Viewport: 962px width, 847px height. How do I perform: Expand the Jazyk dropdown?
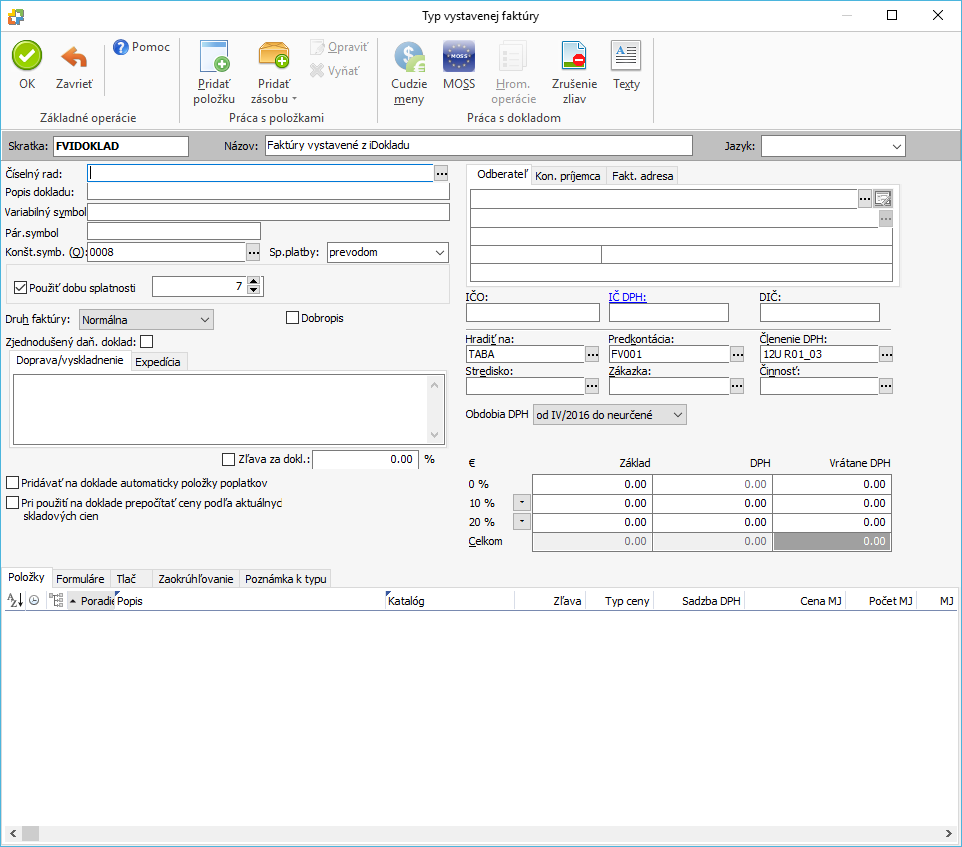point(894,146)
